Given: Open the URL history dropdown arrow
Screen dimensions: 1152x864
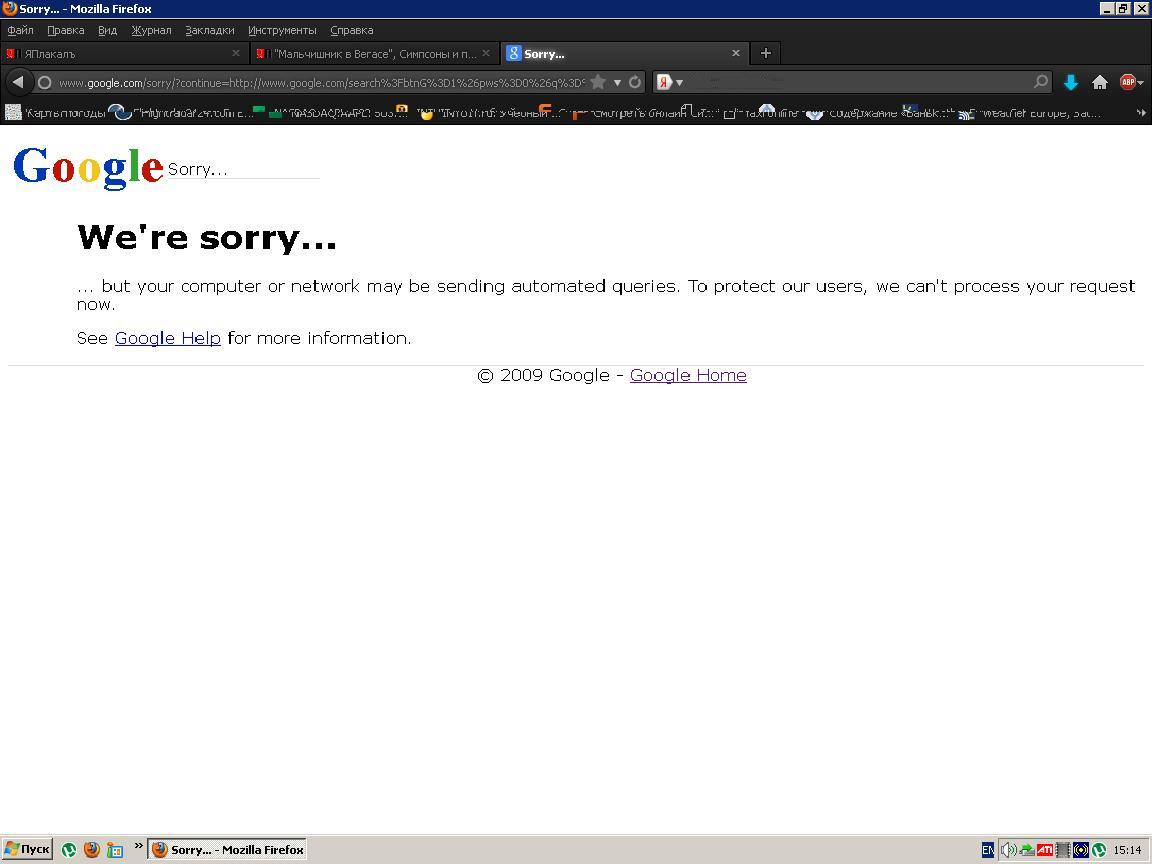Looking at the screenshot, I should [617, 82].
